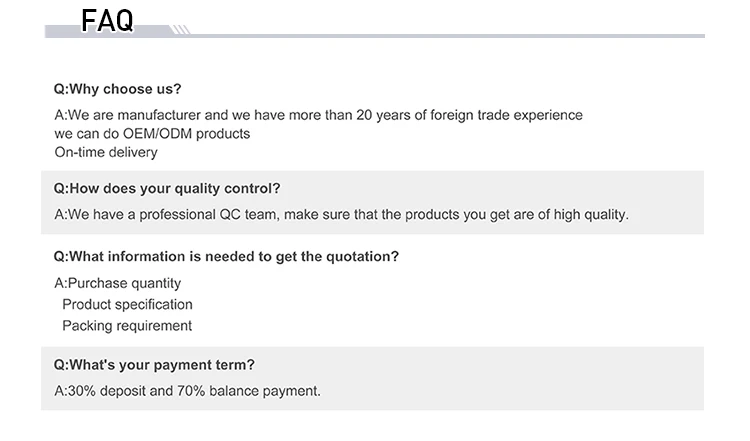Open the quotation information question
This screenshot has height=441, width=750.
click(x=226, y=256)
